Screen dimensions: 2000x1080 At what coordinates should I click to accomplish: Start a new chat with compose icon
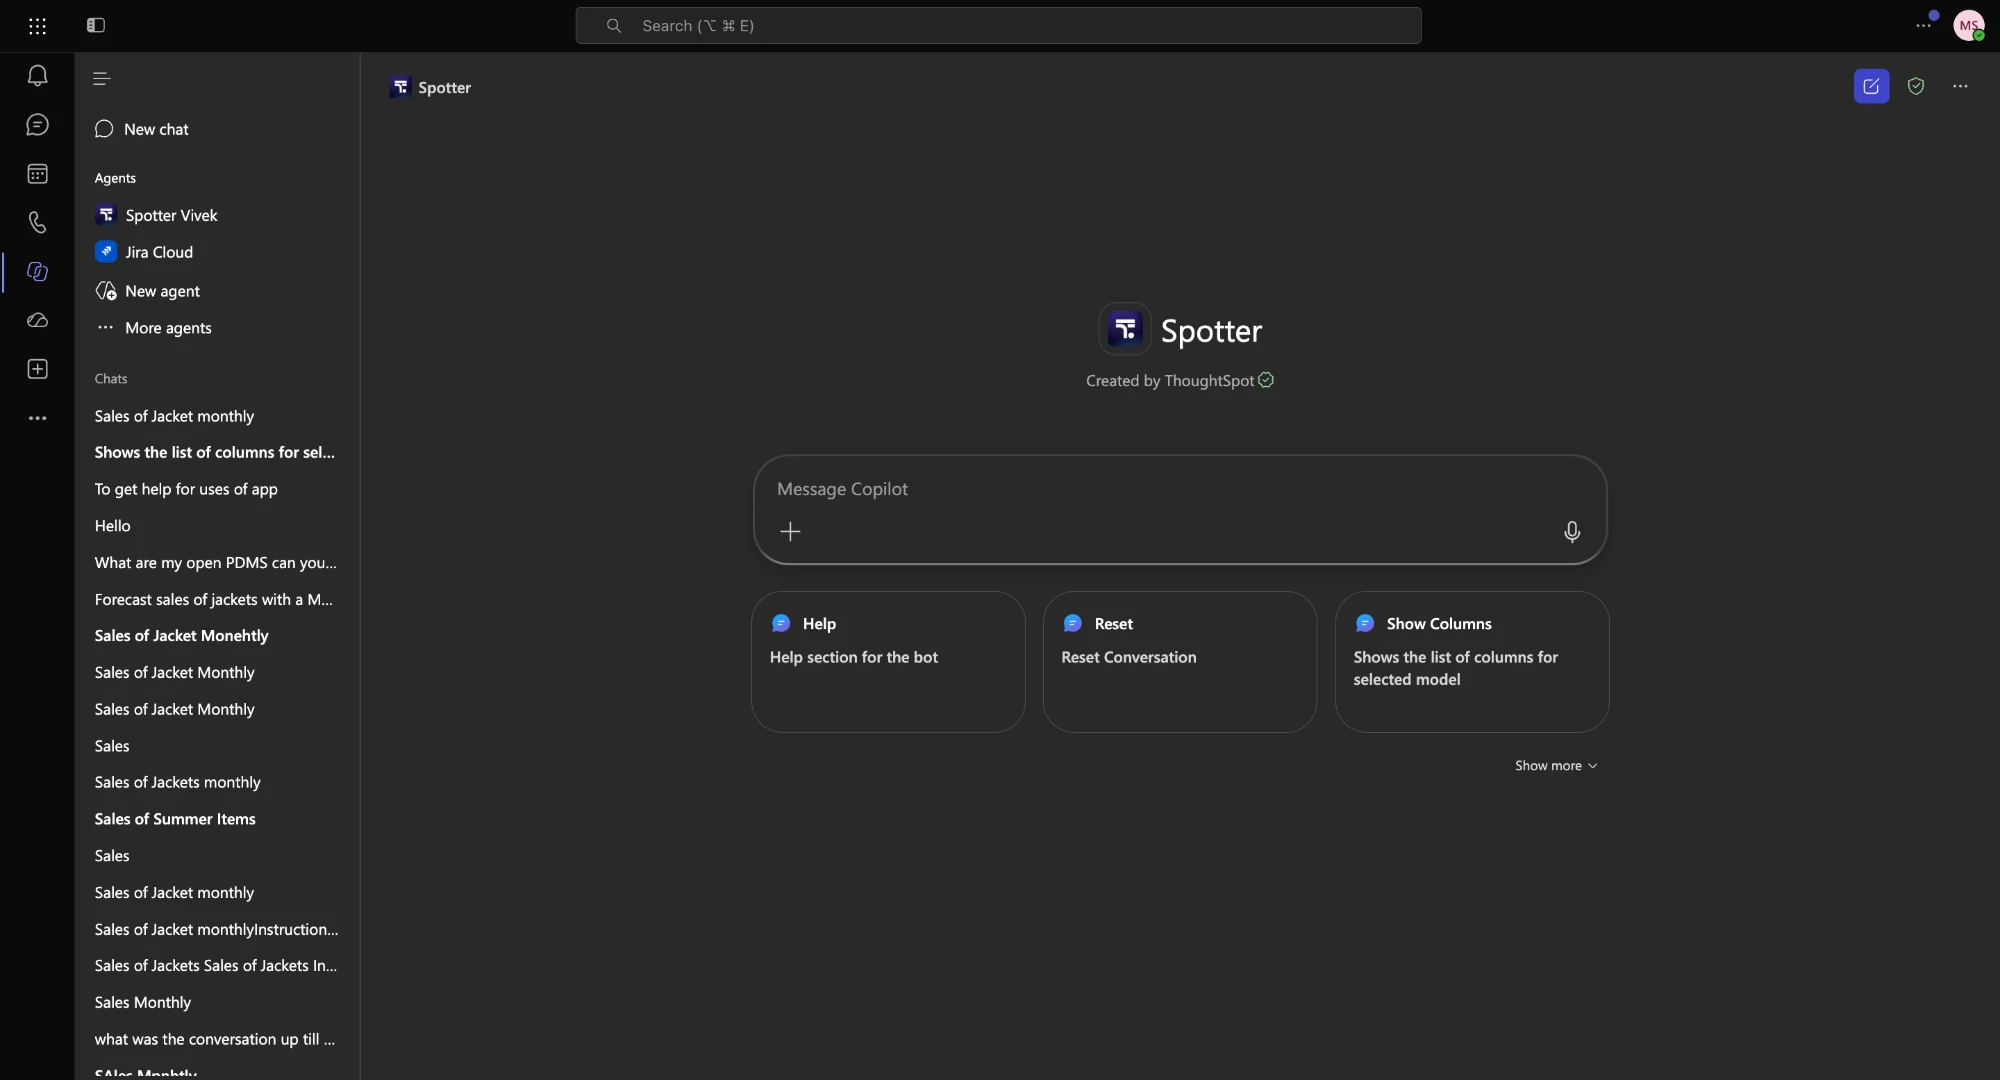point(1871,87)
